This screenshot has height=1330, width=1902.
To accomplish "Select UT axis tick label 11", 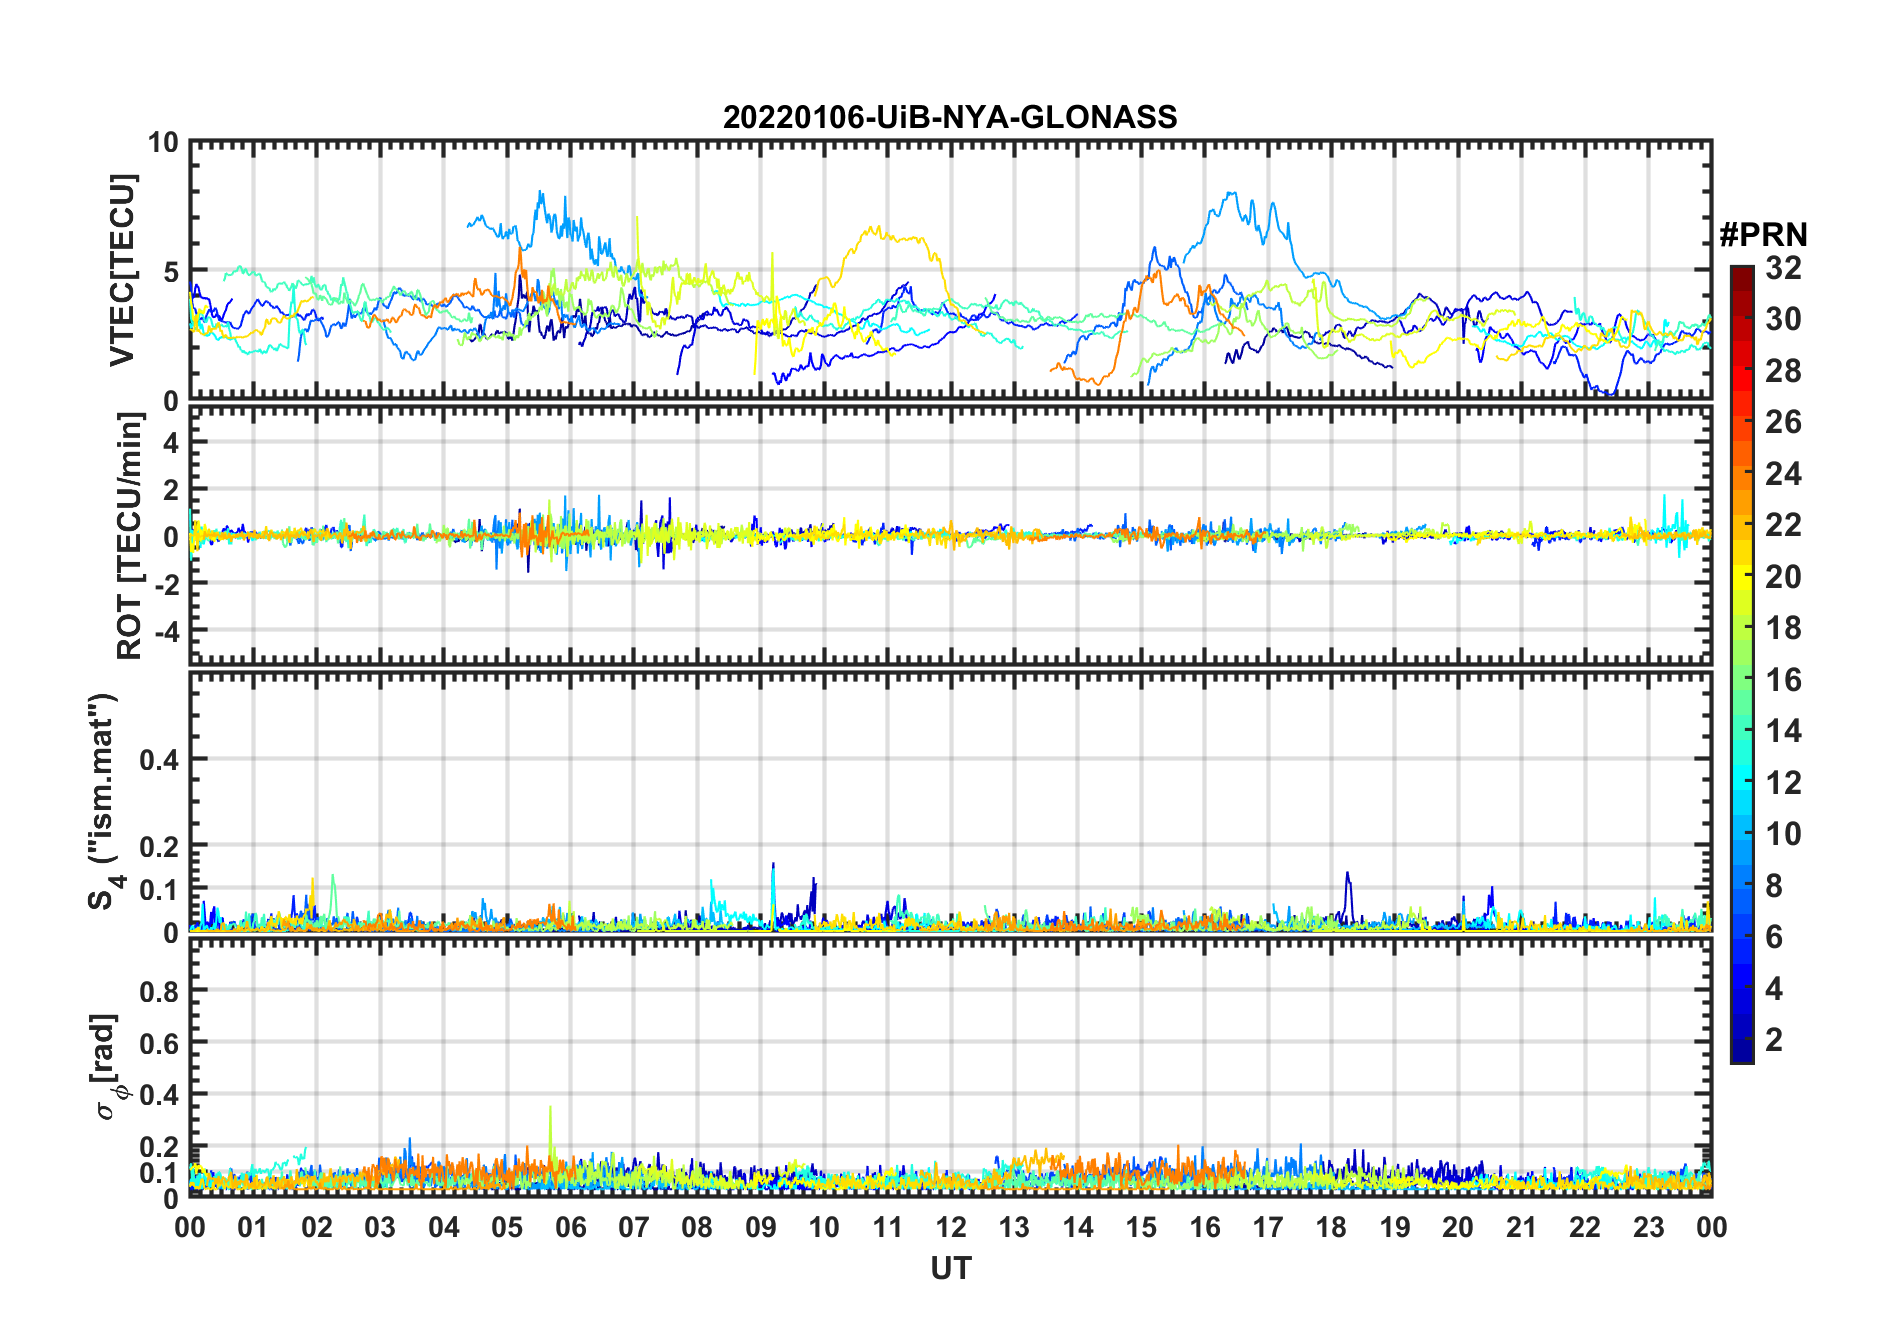I will [888, 1227].
